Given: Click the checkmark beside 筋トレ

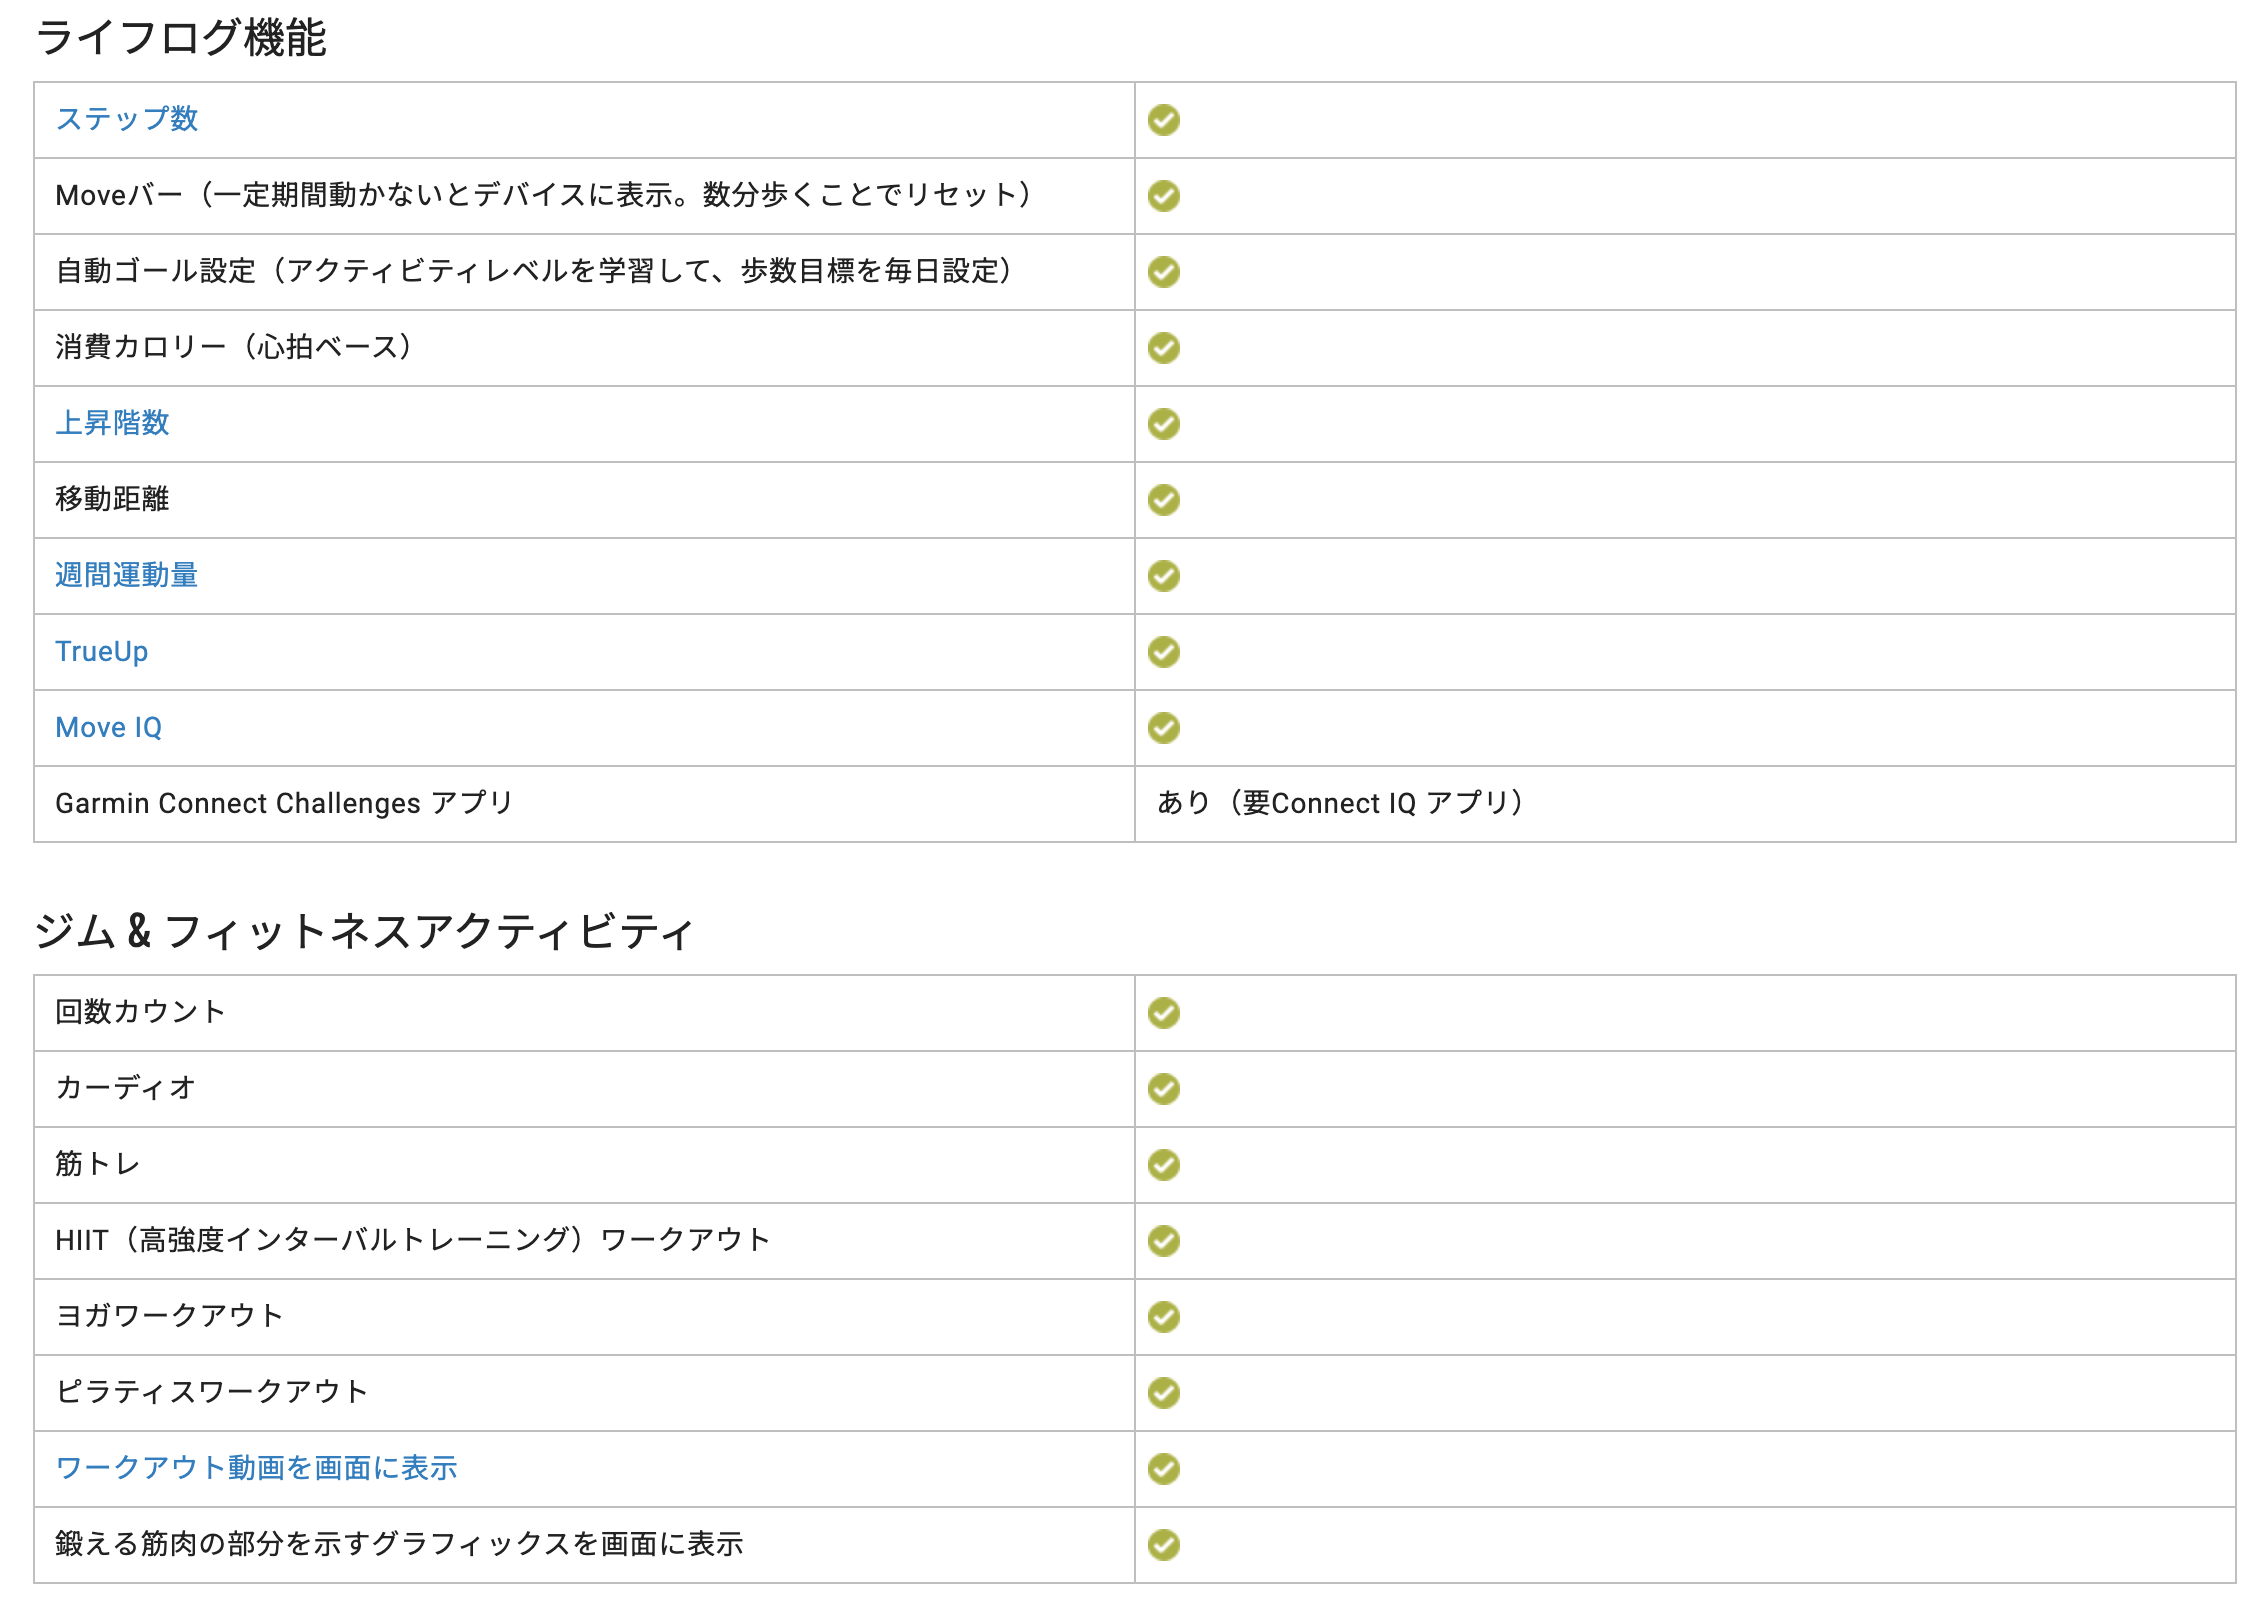Looking at the screenshot, I should pyautogui.click(x=1164, y=1165).
